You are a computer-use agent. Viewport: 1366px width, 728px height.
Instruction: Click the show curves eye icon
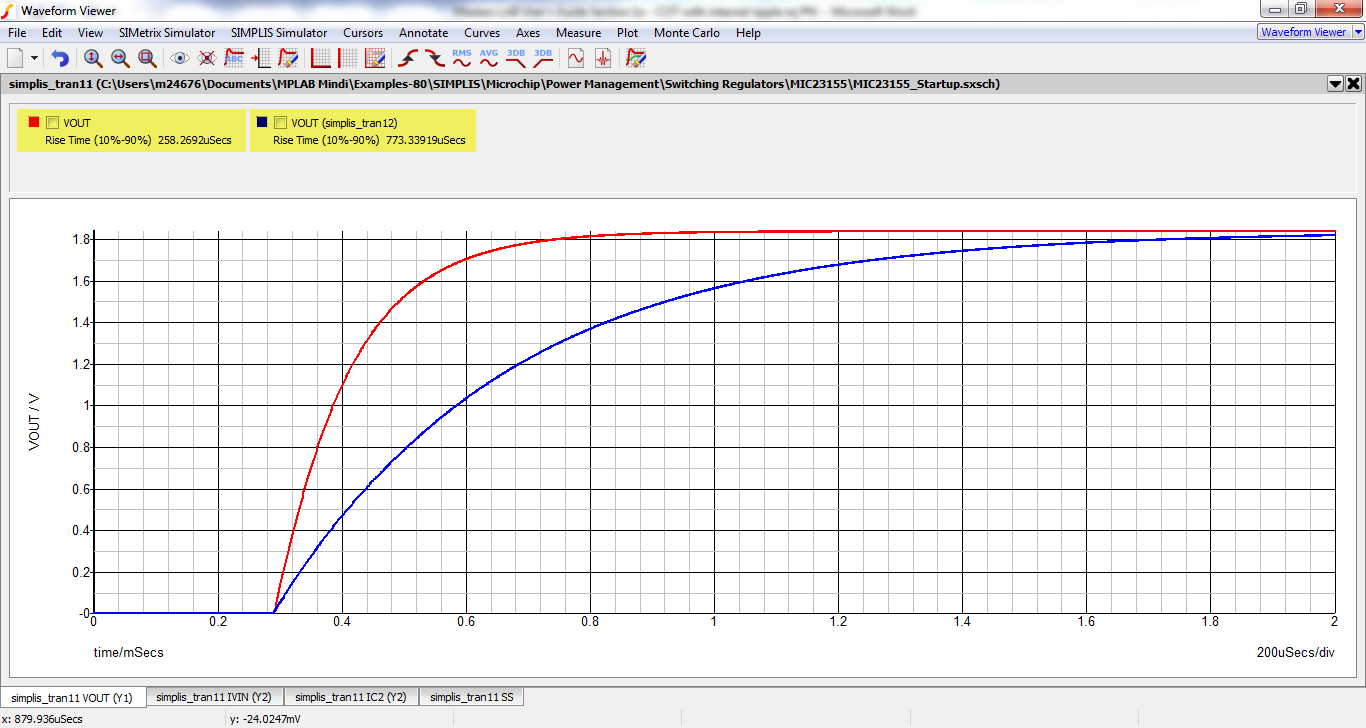click(x=180, y=58)
